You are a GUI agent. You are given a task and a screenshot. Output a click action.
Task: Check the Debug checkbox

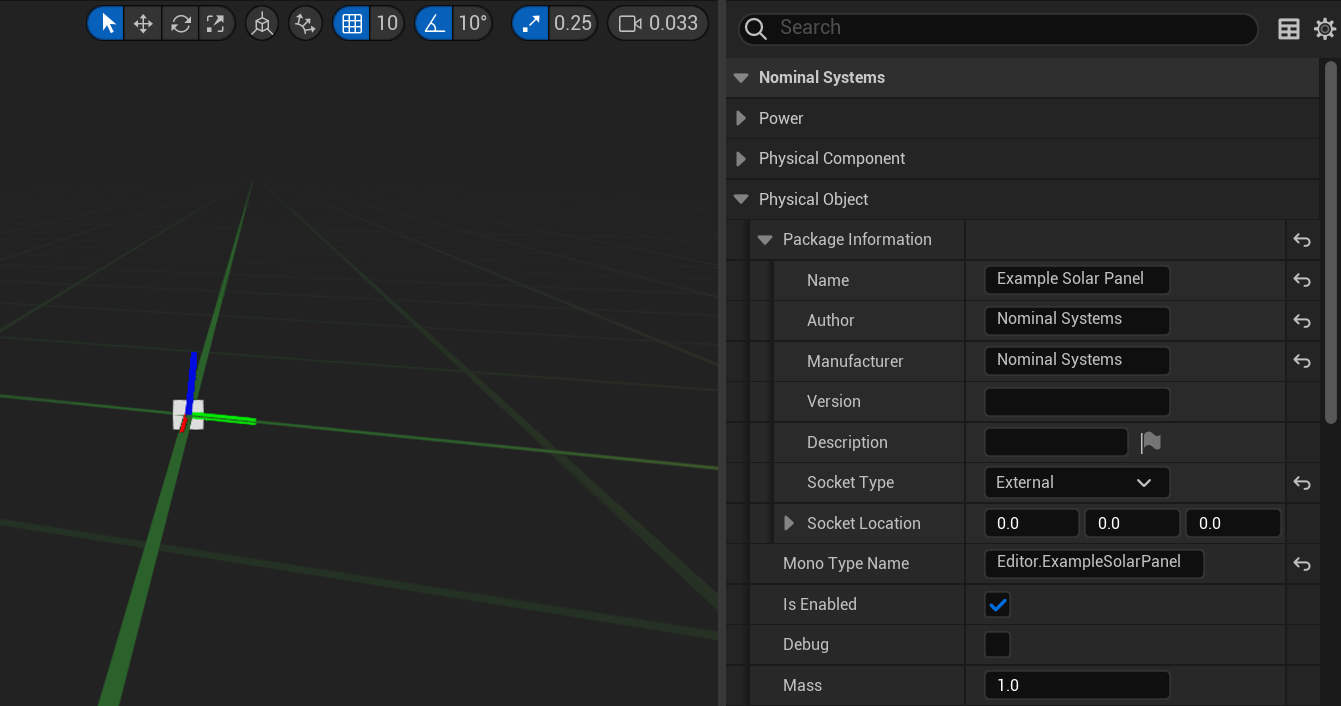point(997,645)
